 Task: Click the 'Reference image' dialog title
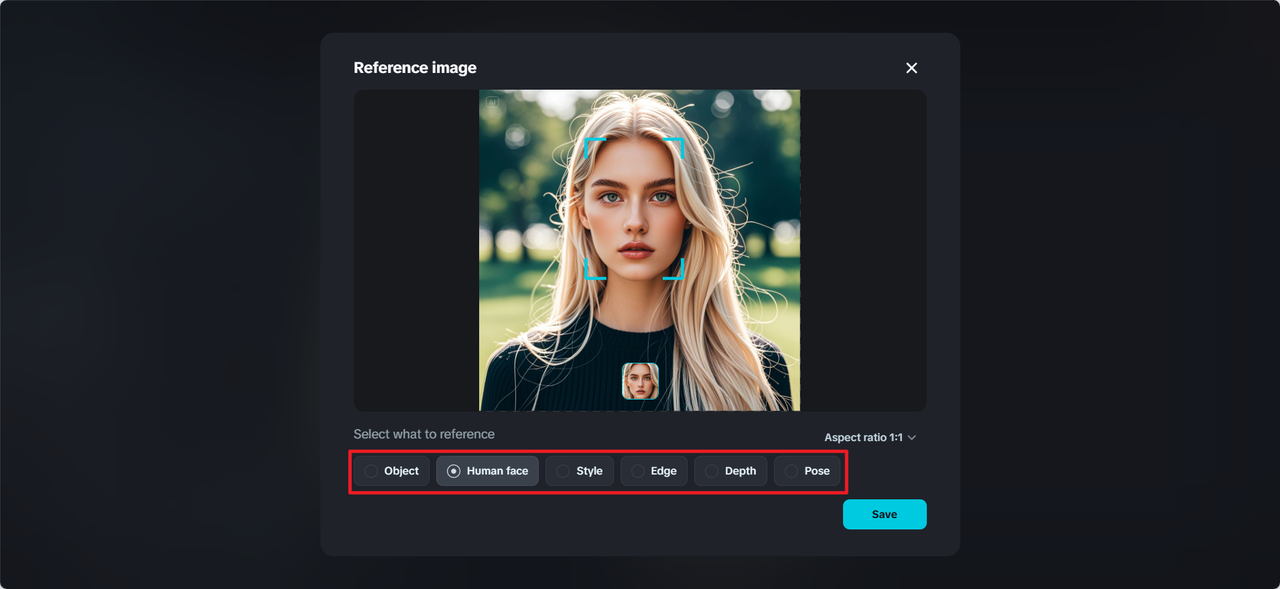pyautogui.click(x=415, y=68)
